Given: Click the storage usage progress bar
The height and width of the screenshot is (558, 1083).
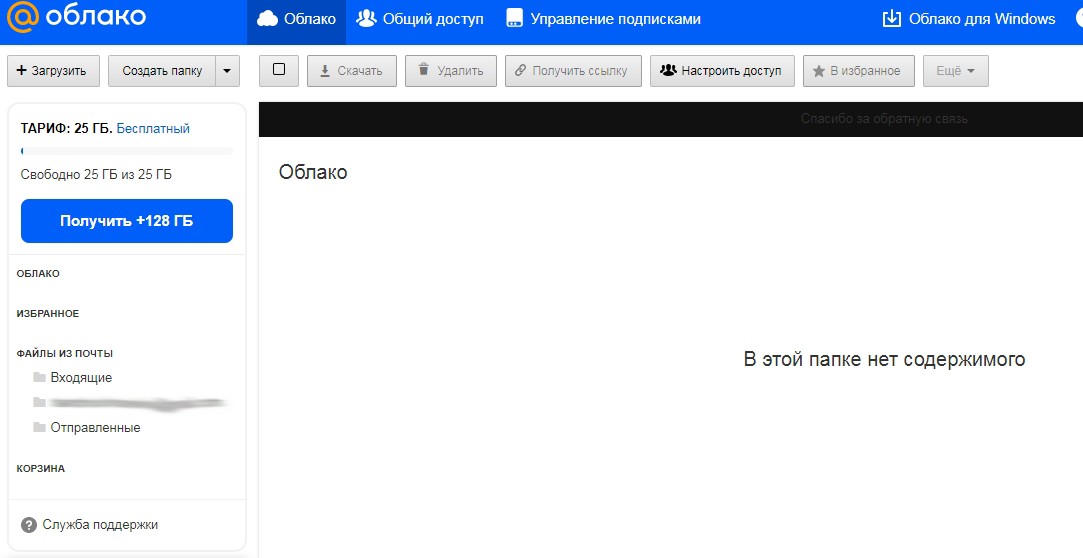Looking at the screenshot, I should [x=127, y=151].
